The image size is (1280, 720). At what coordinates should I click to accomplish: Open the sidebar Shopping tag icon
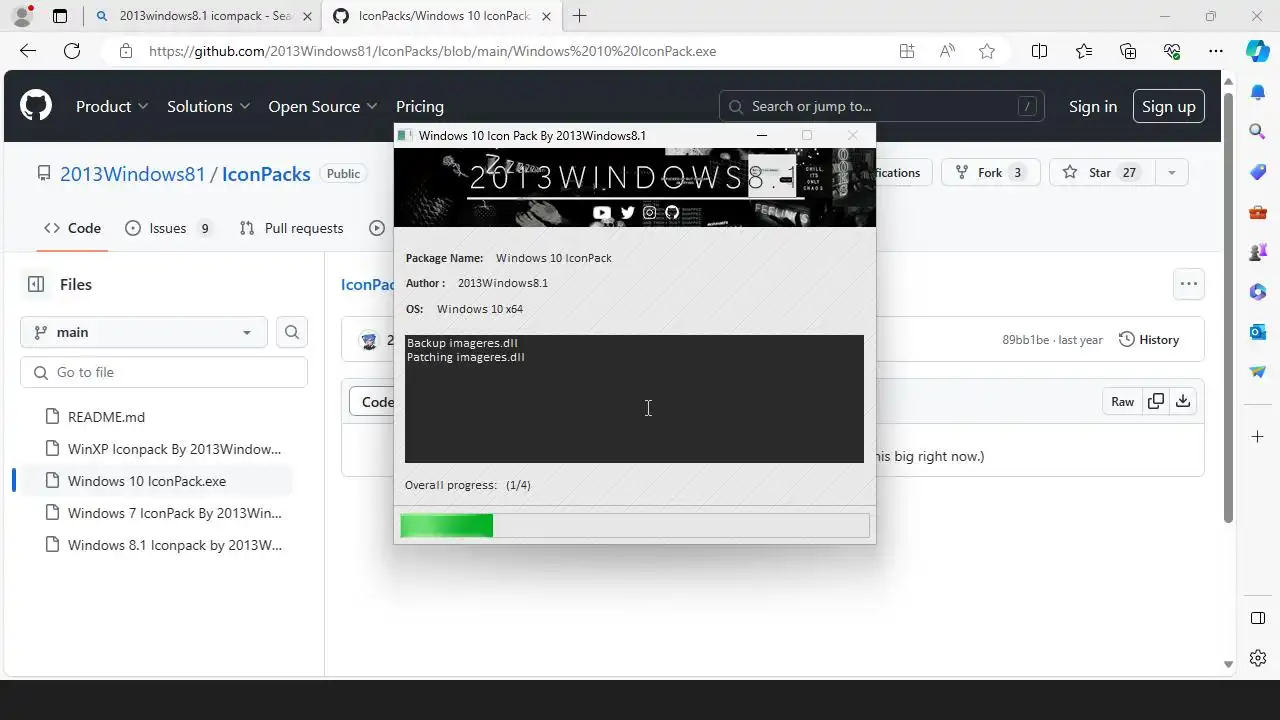click(x=1258, y=172)
